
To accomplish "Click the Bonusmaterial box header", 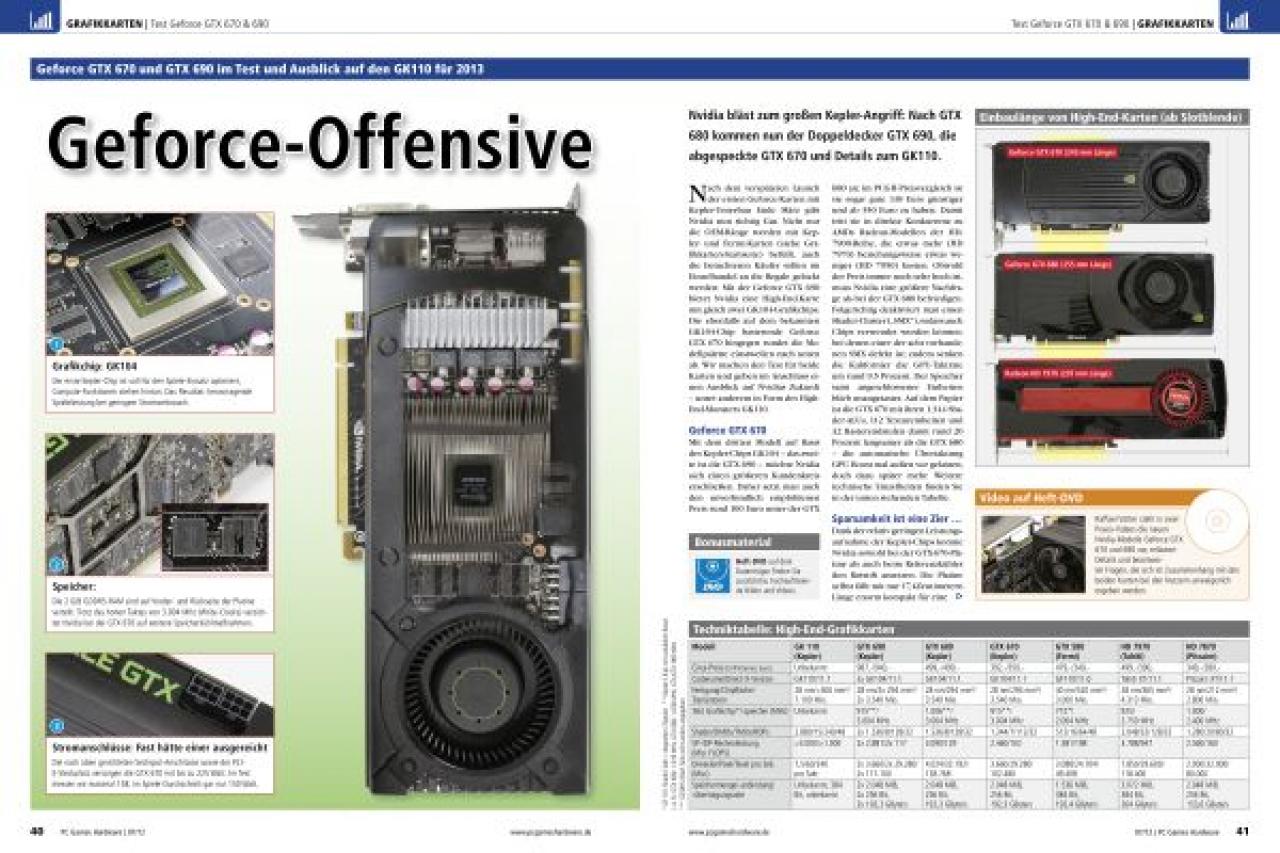I will (x=755, y=541).
